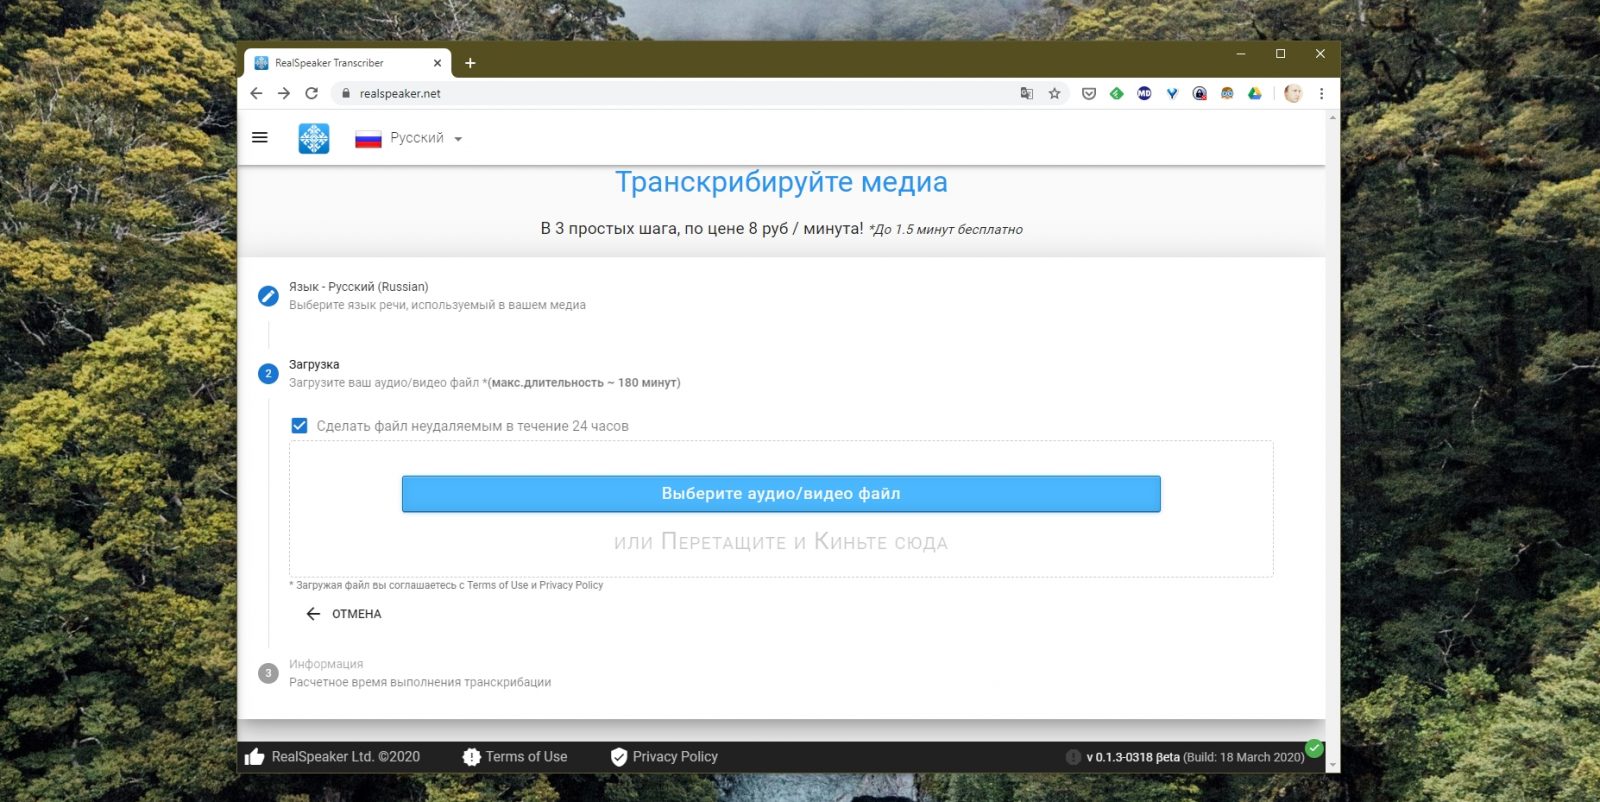Click the Pocket extension icon
1600x802 pixels.
pos(1089,93)
